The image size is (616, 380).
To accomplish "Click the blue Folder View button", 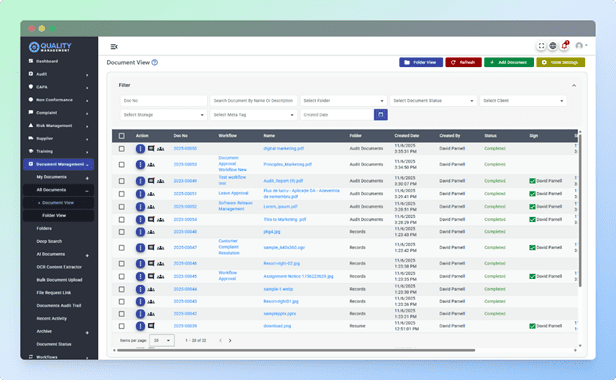I will coord(421,62).
